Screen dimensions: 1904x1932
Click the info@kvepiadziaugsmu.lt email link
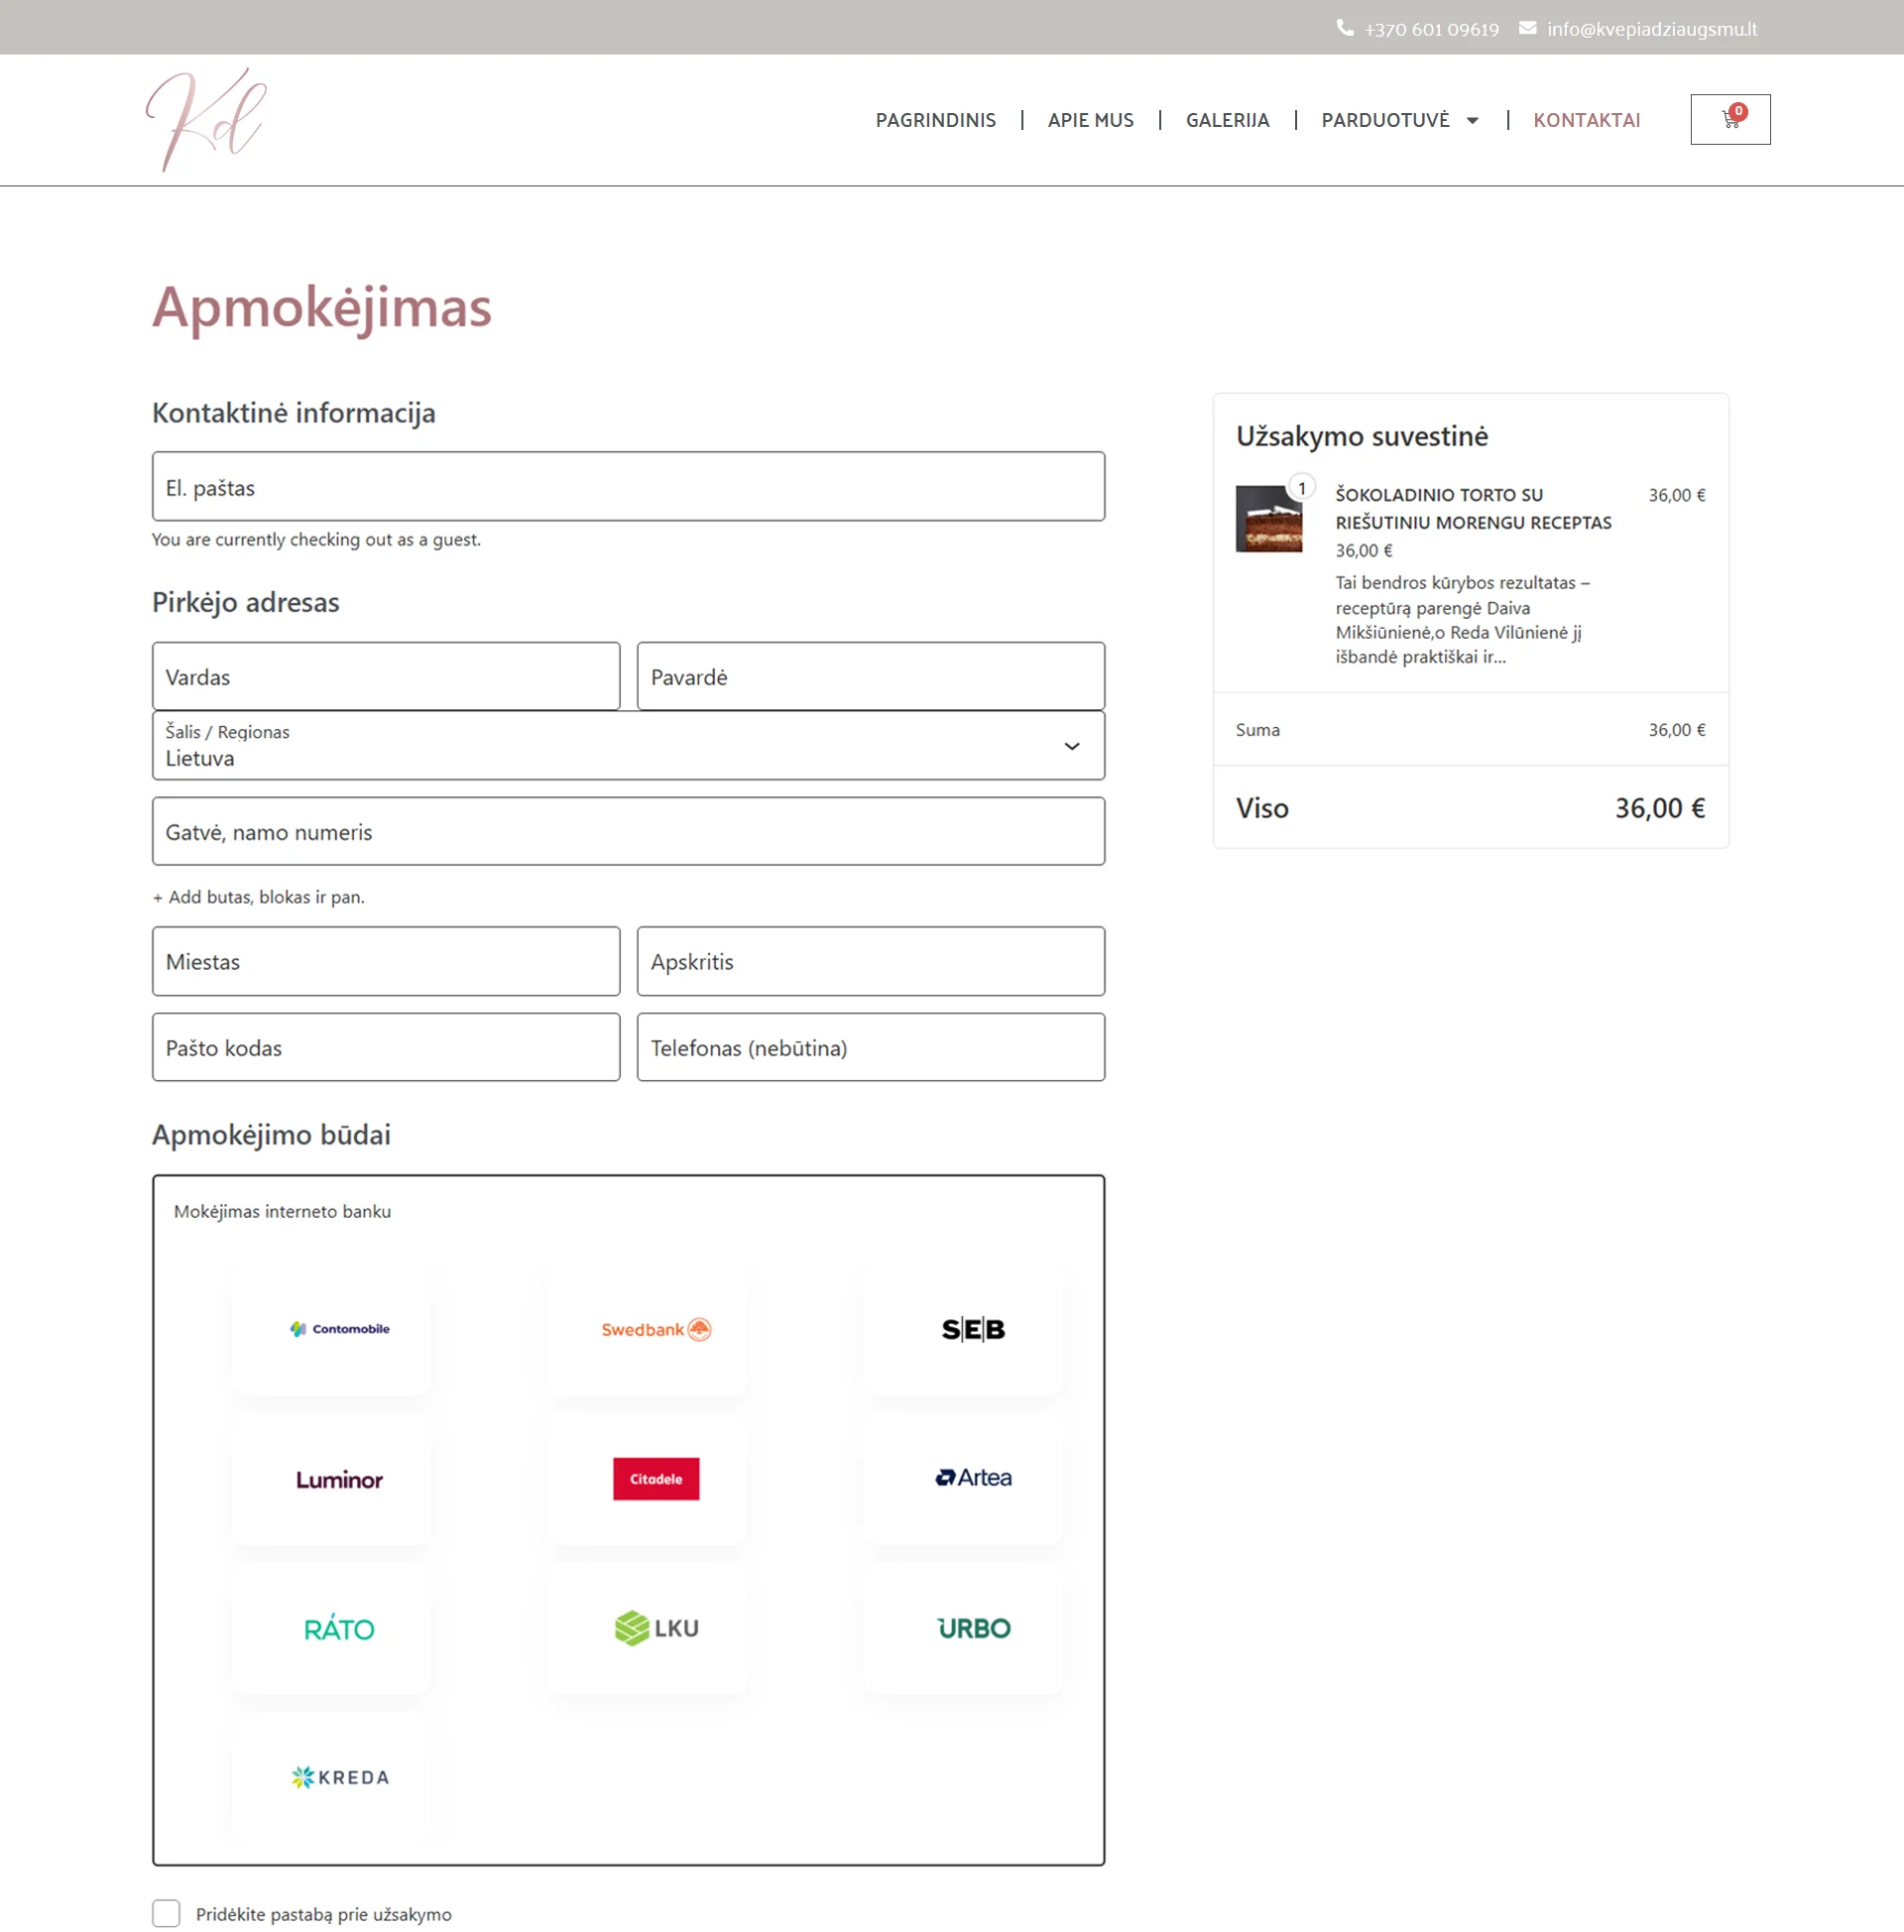pos(1651,29)
